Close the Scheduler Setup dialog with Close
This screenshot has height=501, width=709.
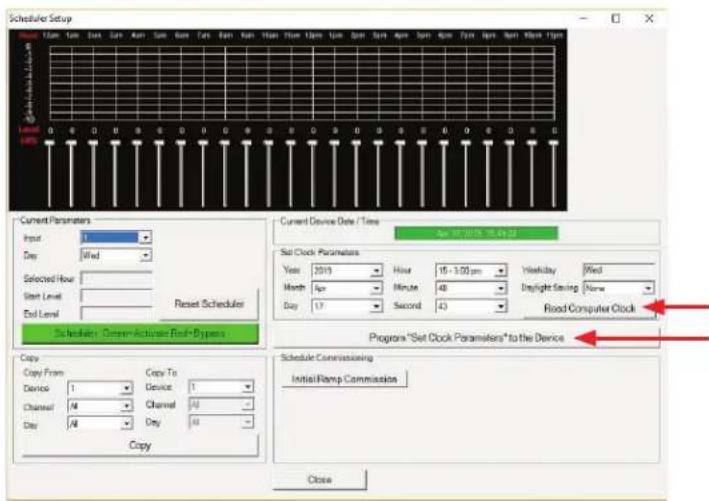point(320,479)
